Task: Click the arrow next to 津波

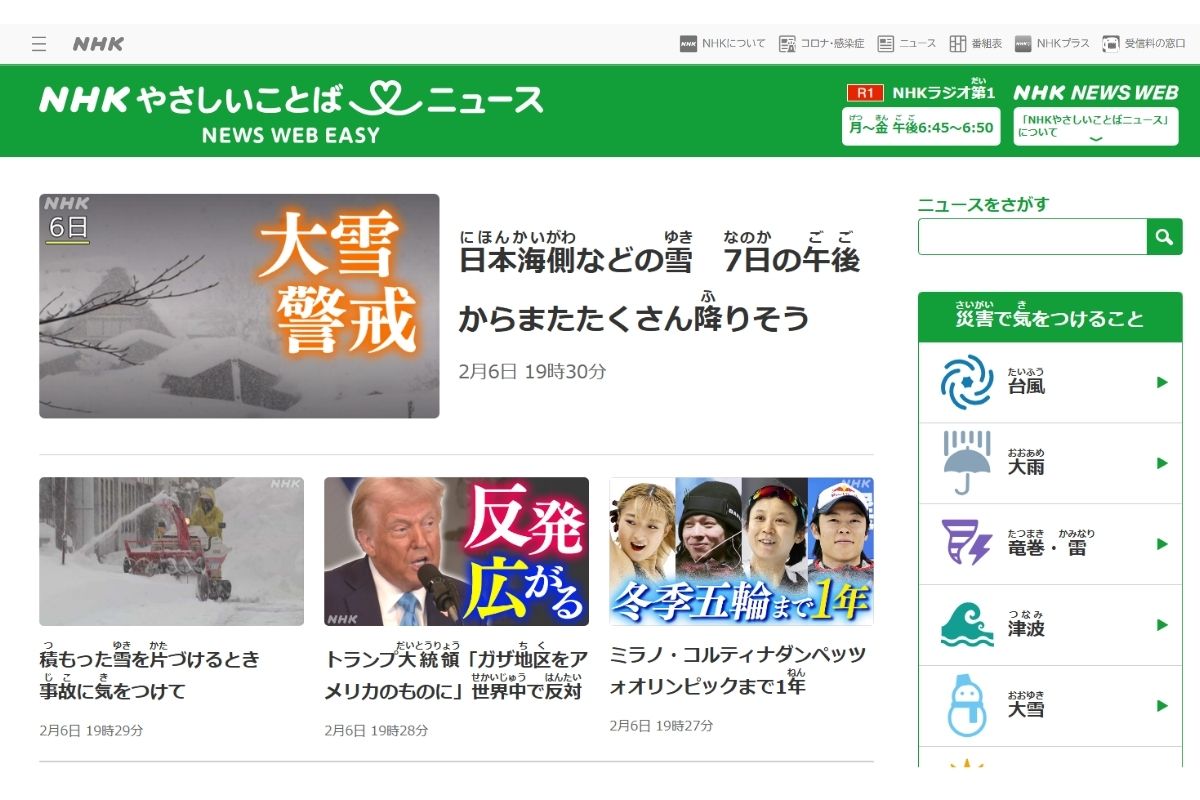Action: (x=1161, y=625)
